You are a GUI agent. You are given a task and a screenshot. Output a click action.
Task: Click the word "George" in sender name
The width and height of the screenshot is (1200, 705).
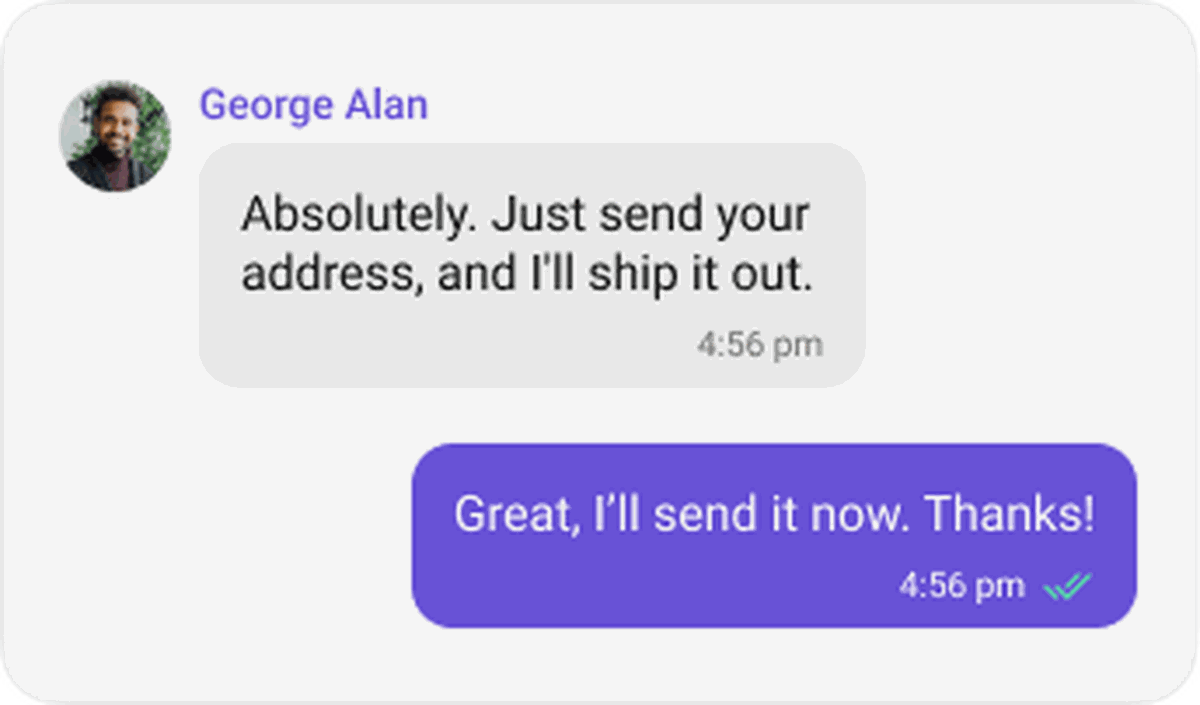pyautogui.click(x=266, y=106)
